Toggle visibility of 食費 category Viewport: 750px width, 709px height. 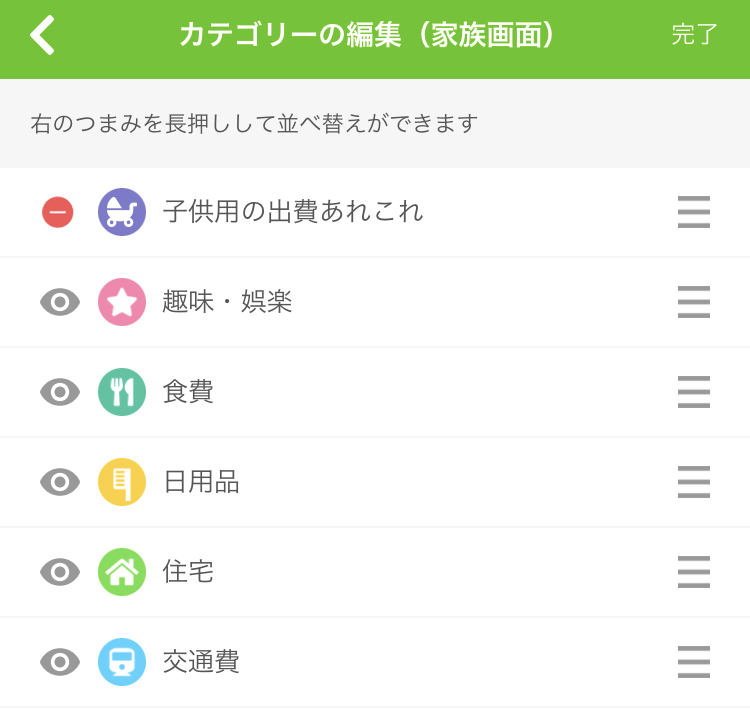click(x=60, y=392)
